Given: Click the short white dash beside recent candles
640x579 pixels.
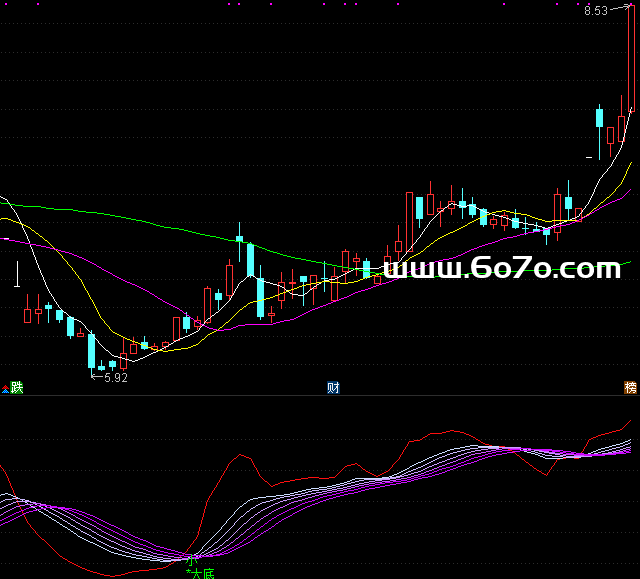Looking at the screenshot, I should coord(589,157).
